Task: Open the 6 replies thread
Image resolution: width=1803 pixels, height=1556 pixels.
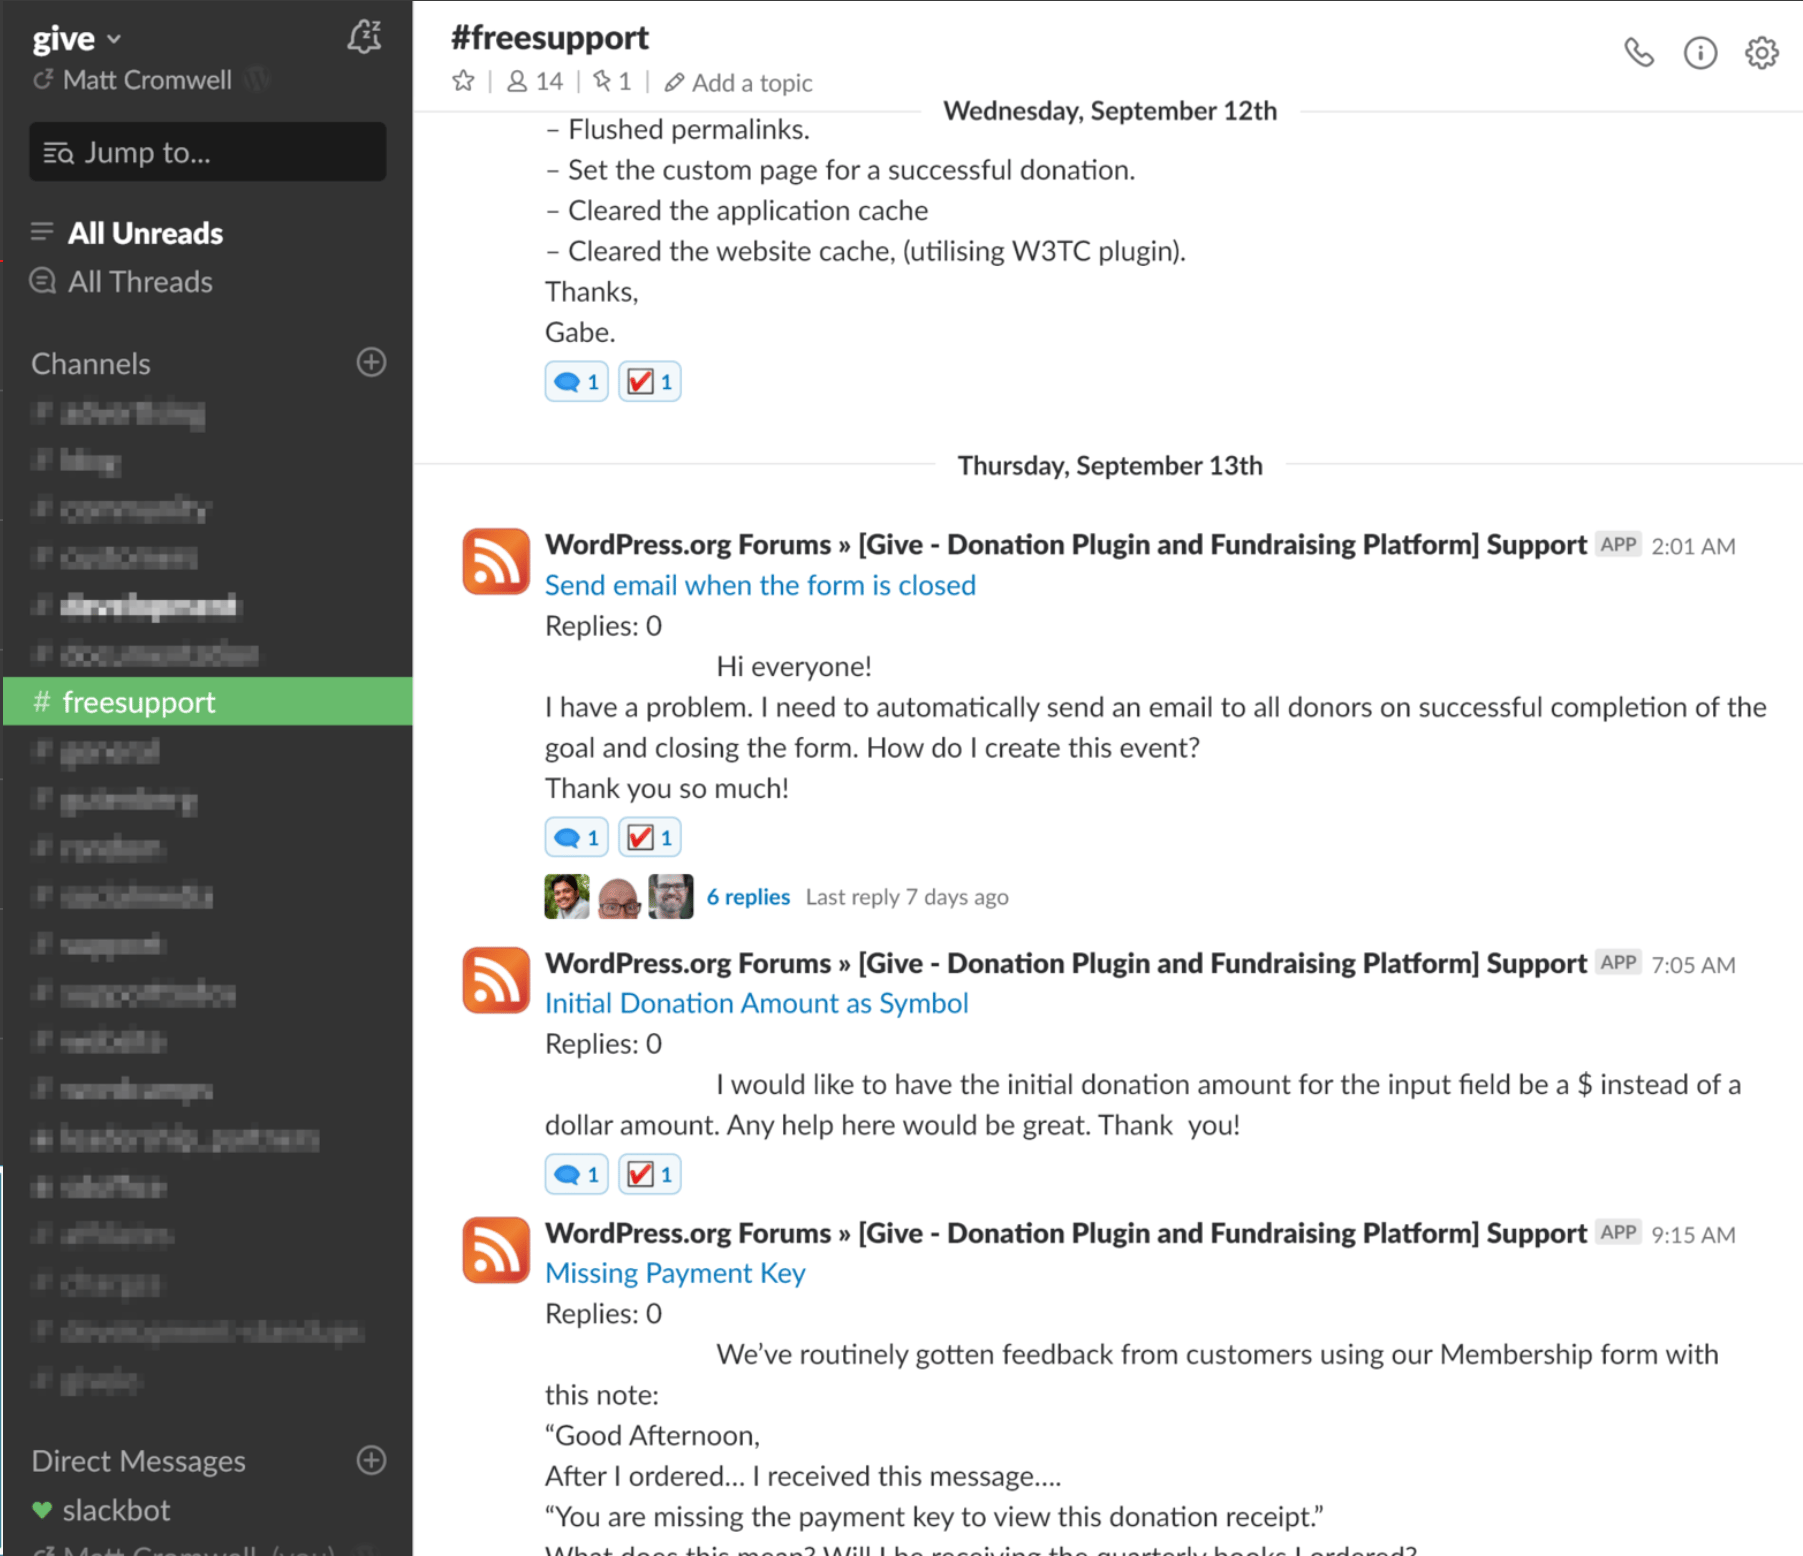Action: (748, 897)
